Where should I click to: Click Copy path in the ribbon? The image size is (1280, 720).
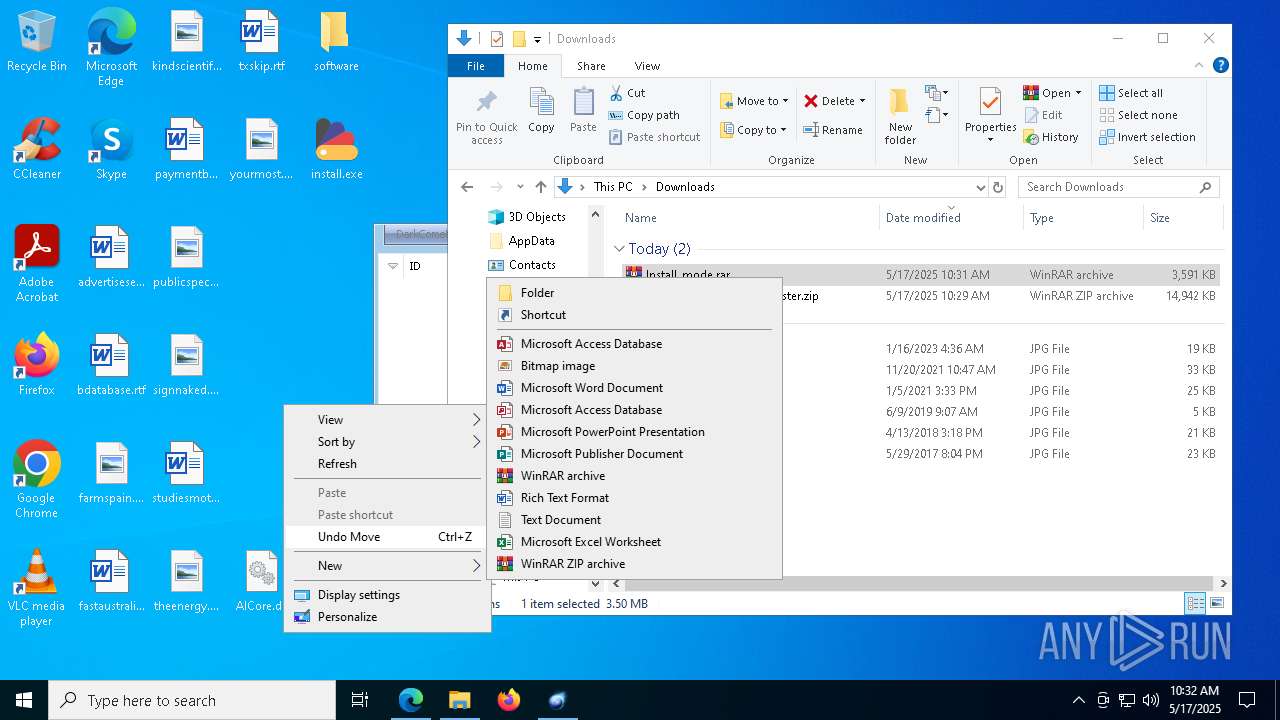click(x=644, y=115)
